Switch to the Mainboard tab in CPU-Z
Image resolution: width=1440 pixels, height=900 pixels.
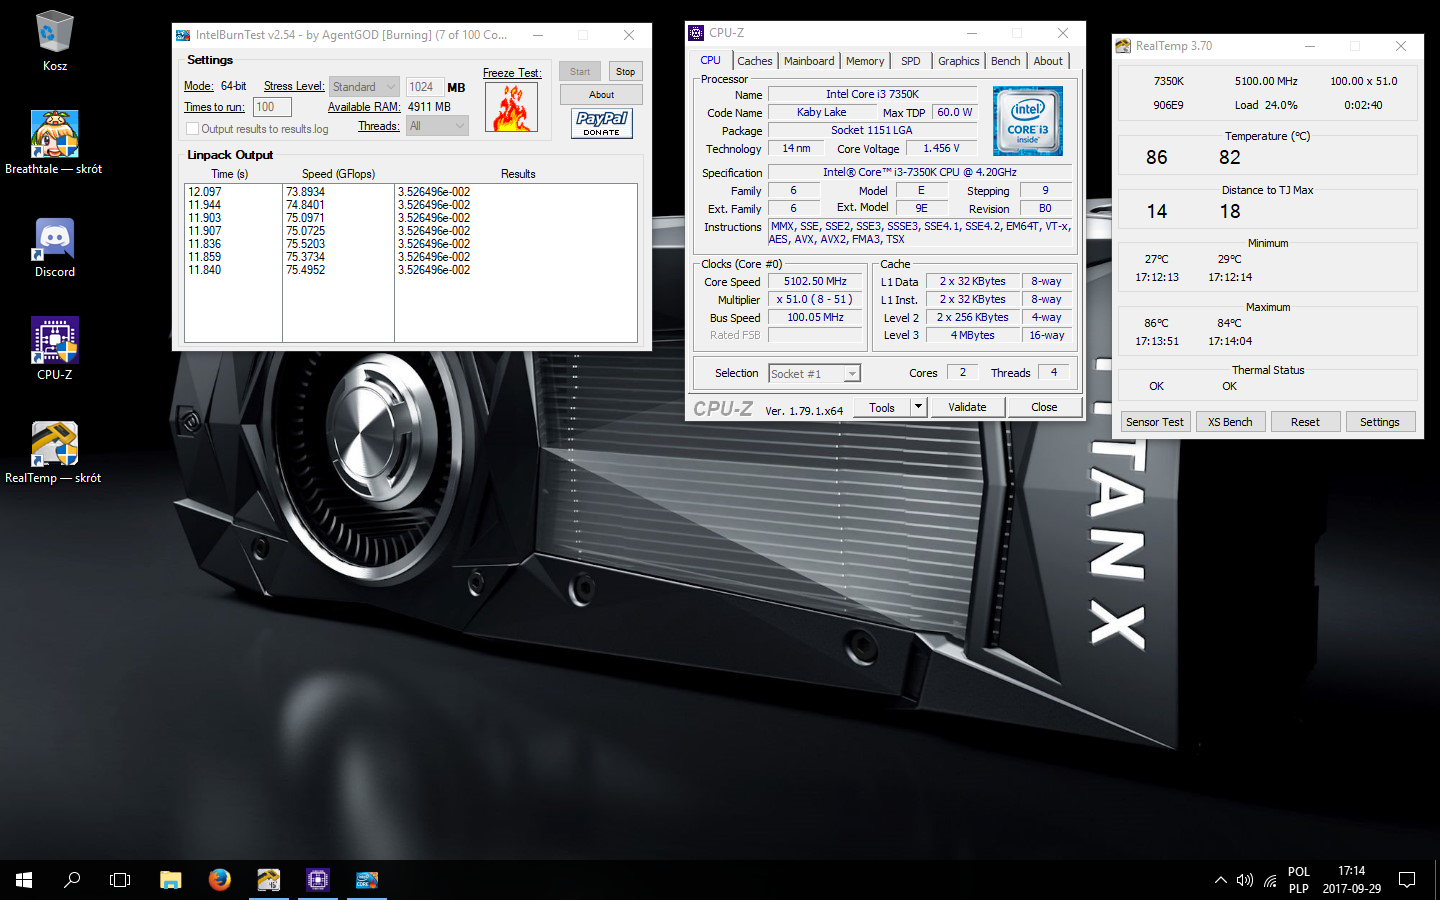pos(809,61)
